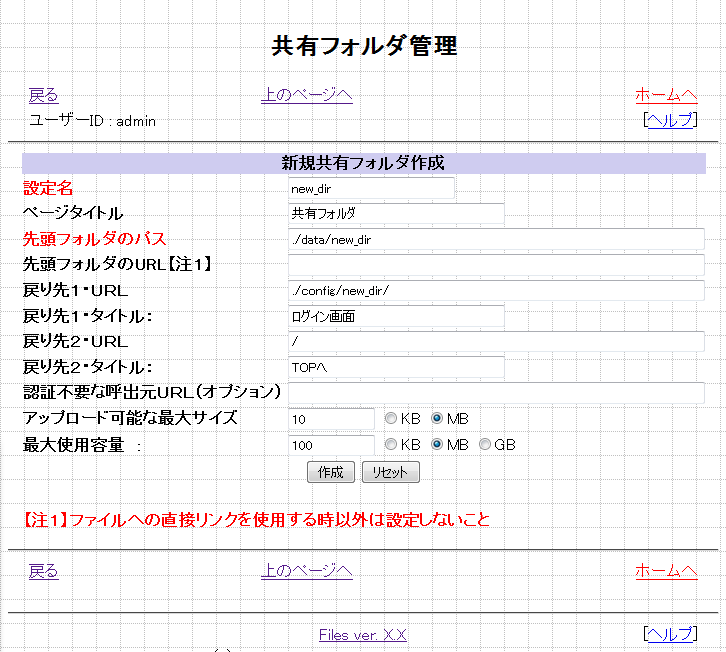The width and height of the screenshot is (726, 652).
Task: Click the top 戻る link
Action: [x=43, y=95]
